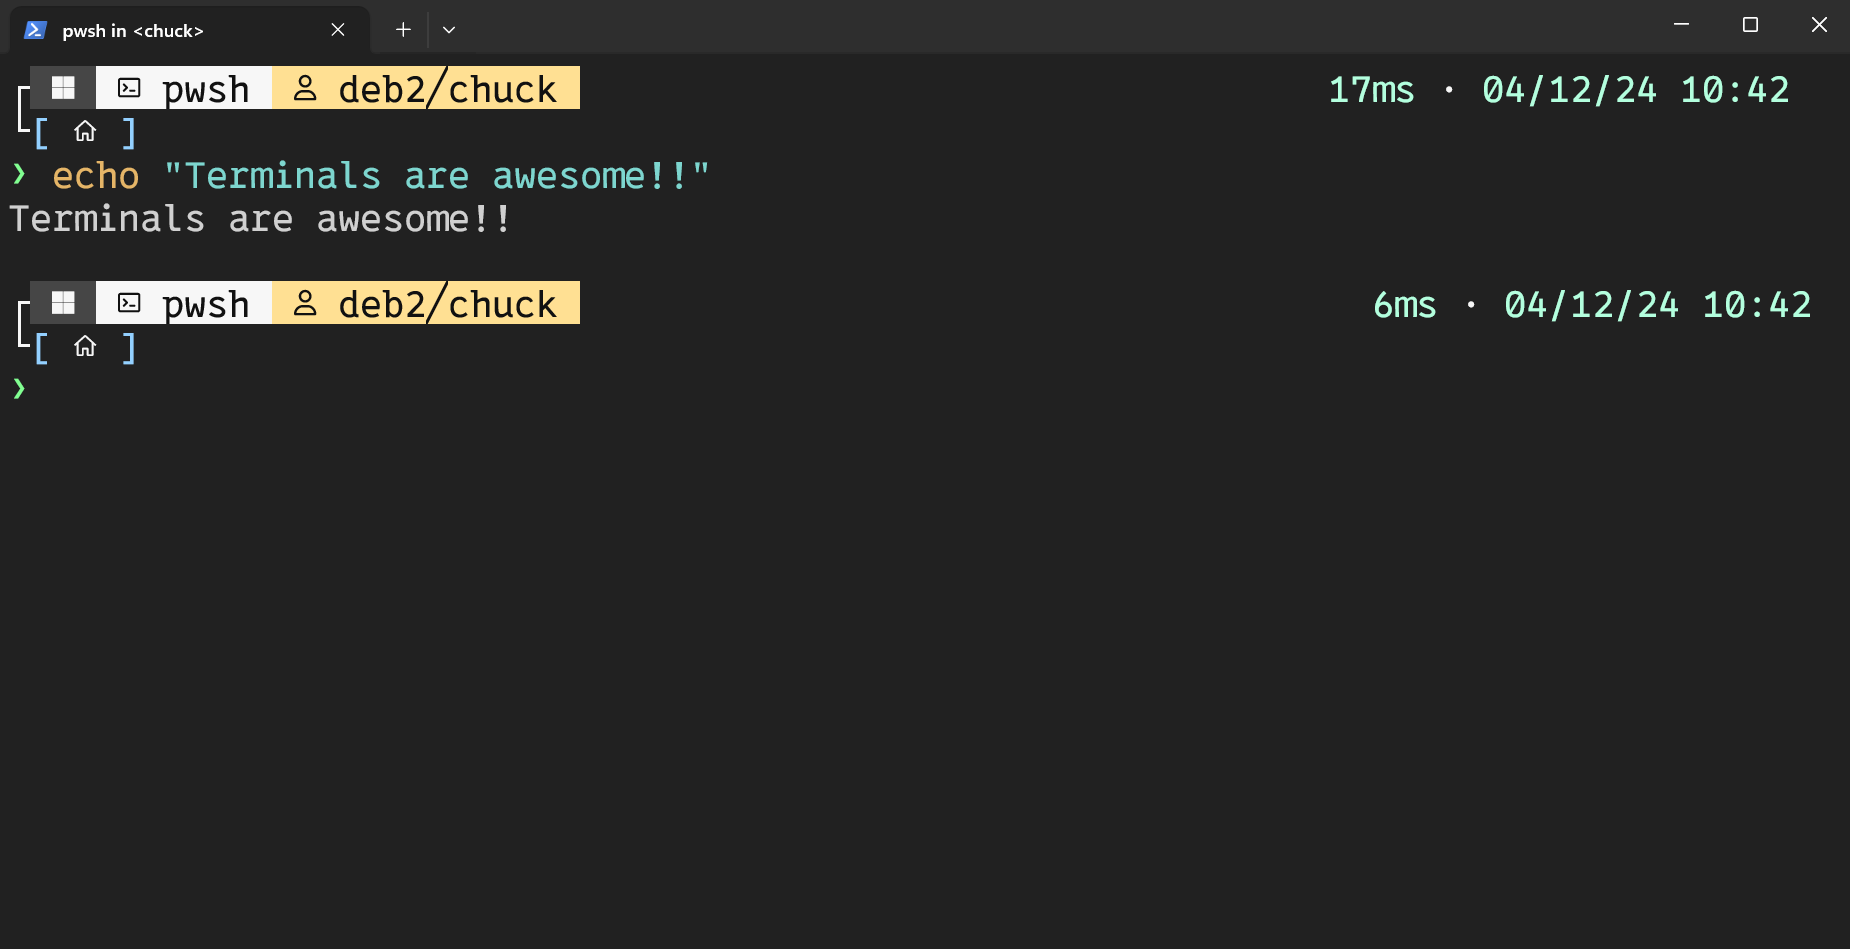Click the output line 'Terminals are awesome!!'
1850x949 pixels.
tap(261, 219)
